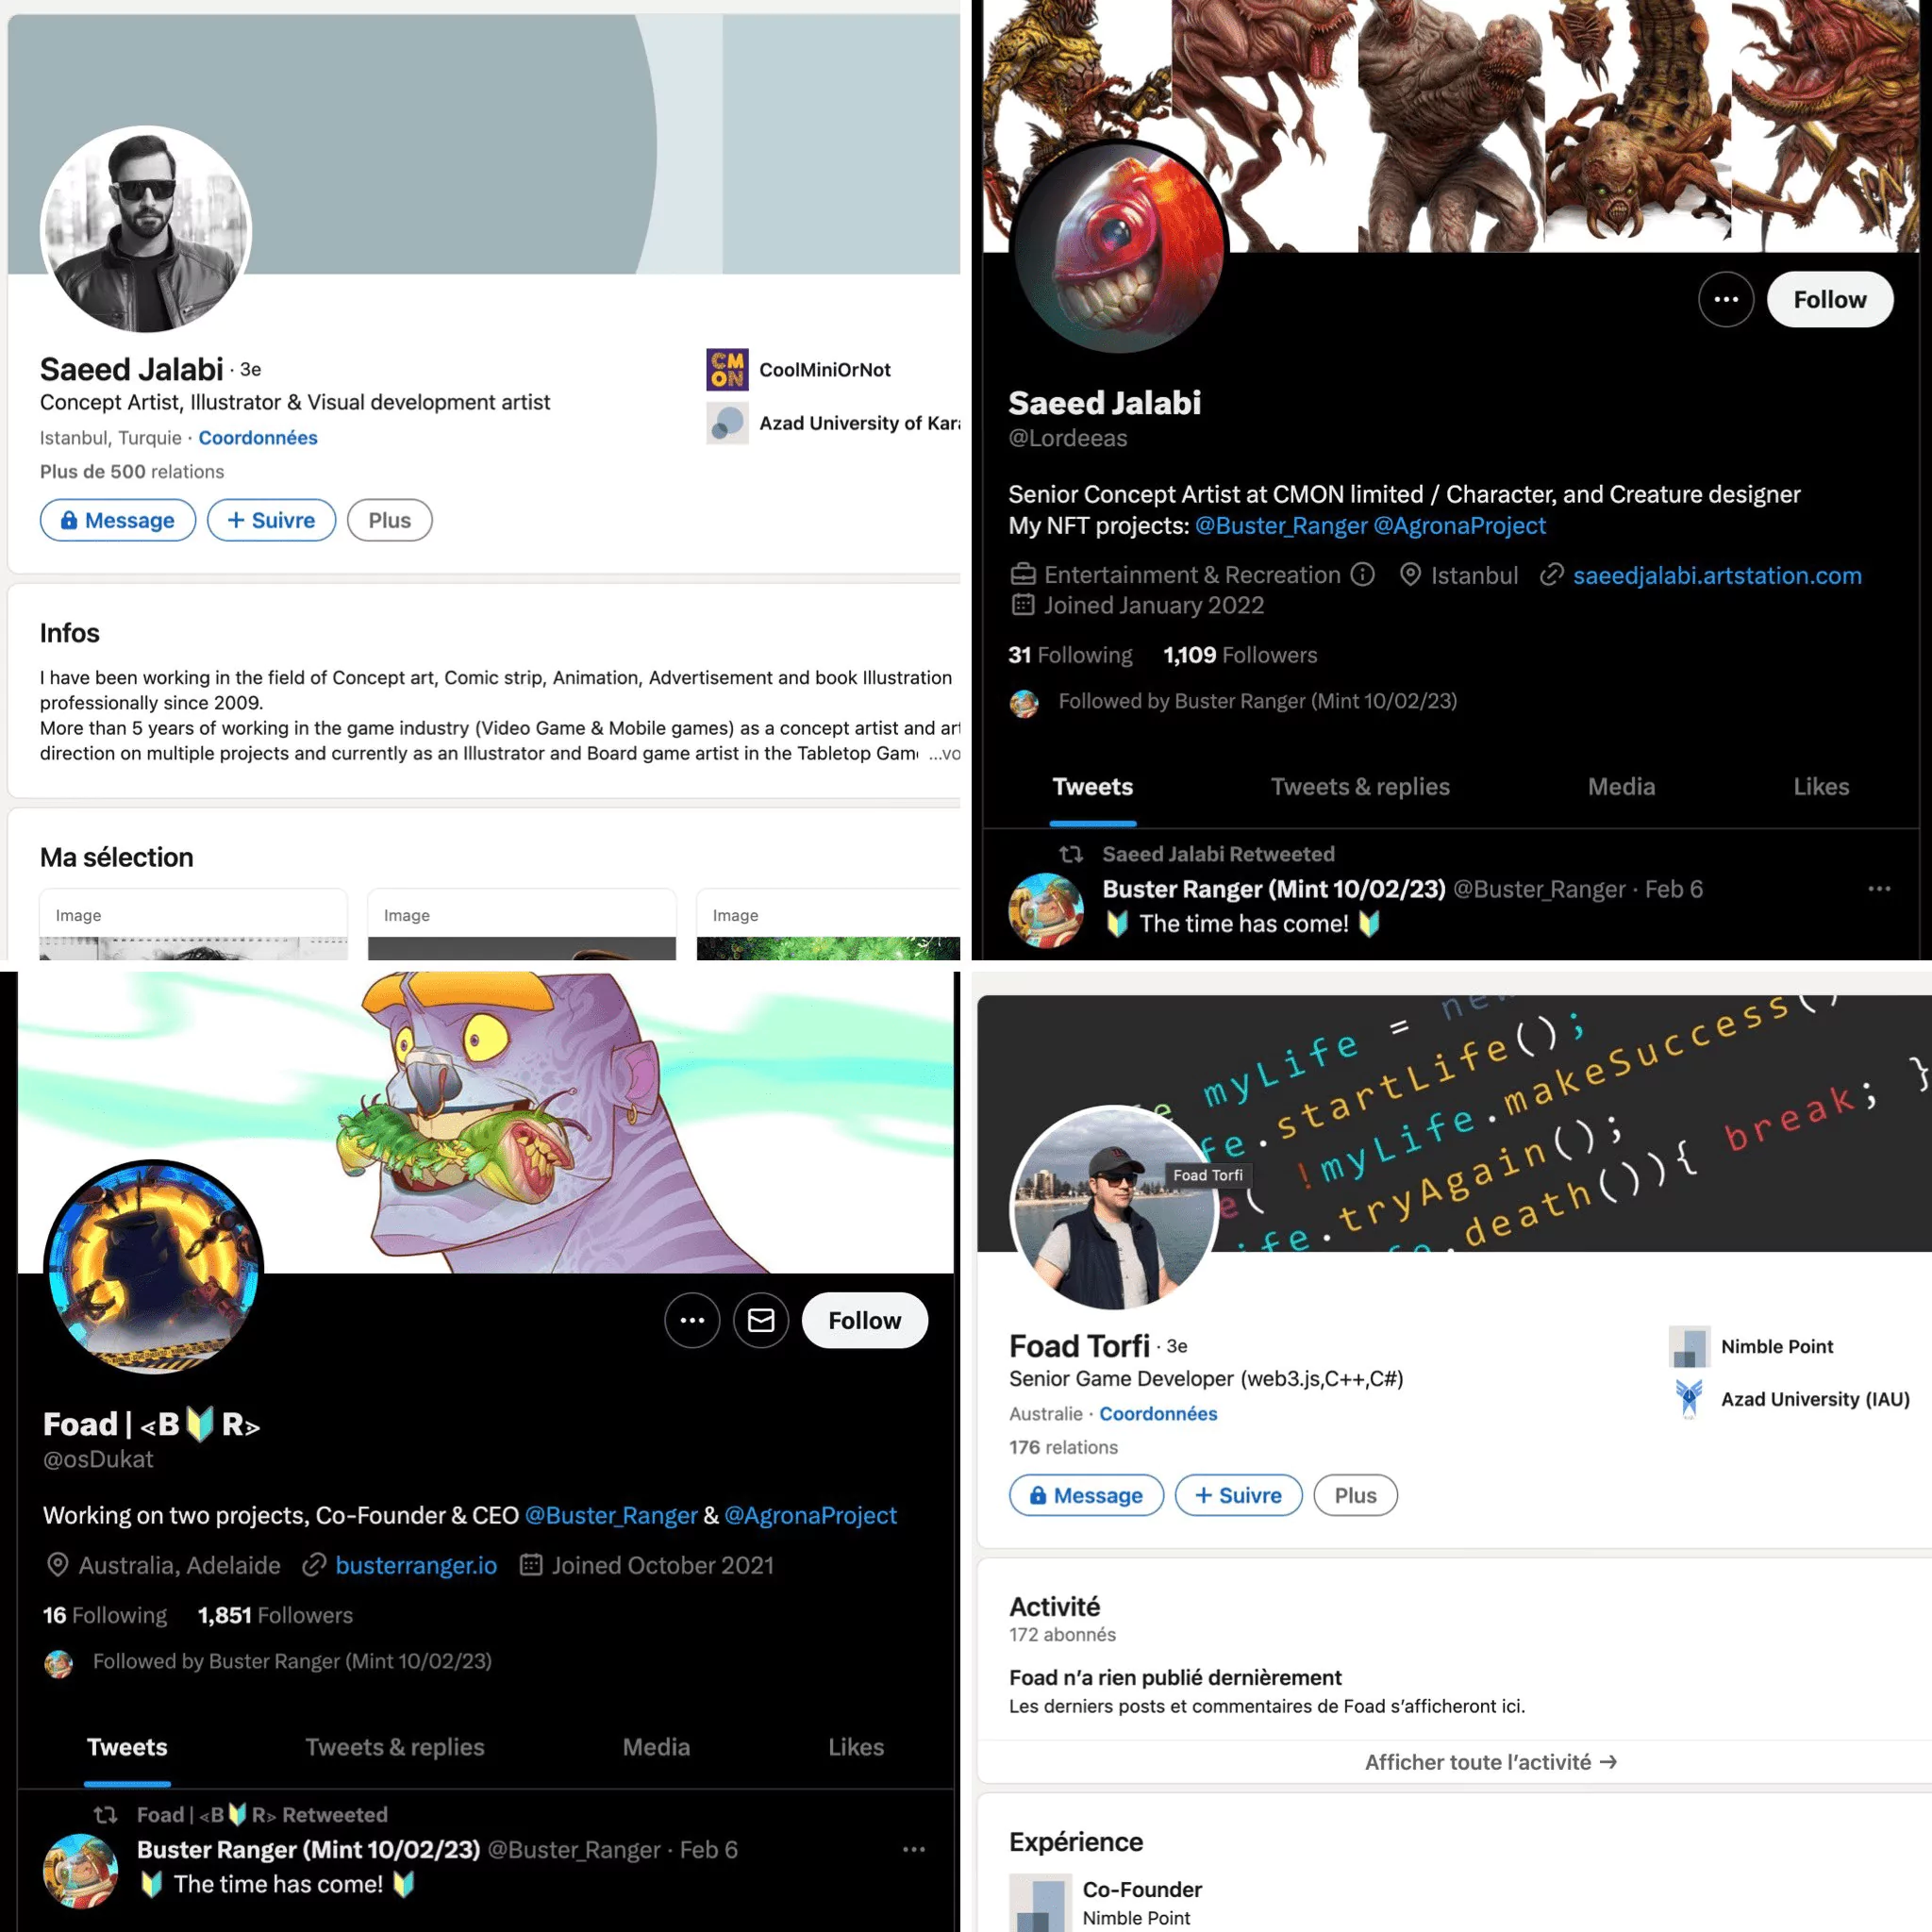Image resolution: width=1932 pixels, height=1932 pixels.
Task: Expand the 'Plus' menu on Foad Torfi's LinkedIn
Action: coord(1355,1495)
